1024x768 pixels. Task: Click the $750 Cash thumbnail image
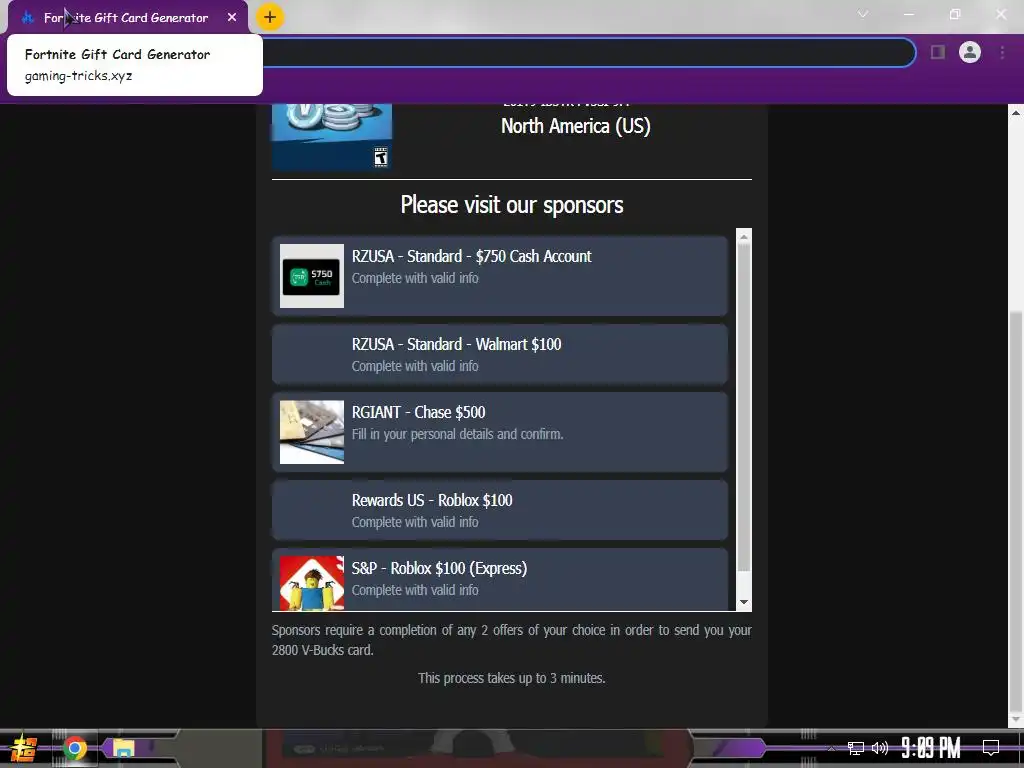click(x=312, y=276)
